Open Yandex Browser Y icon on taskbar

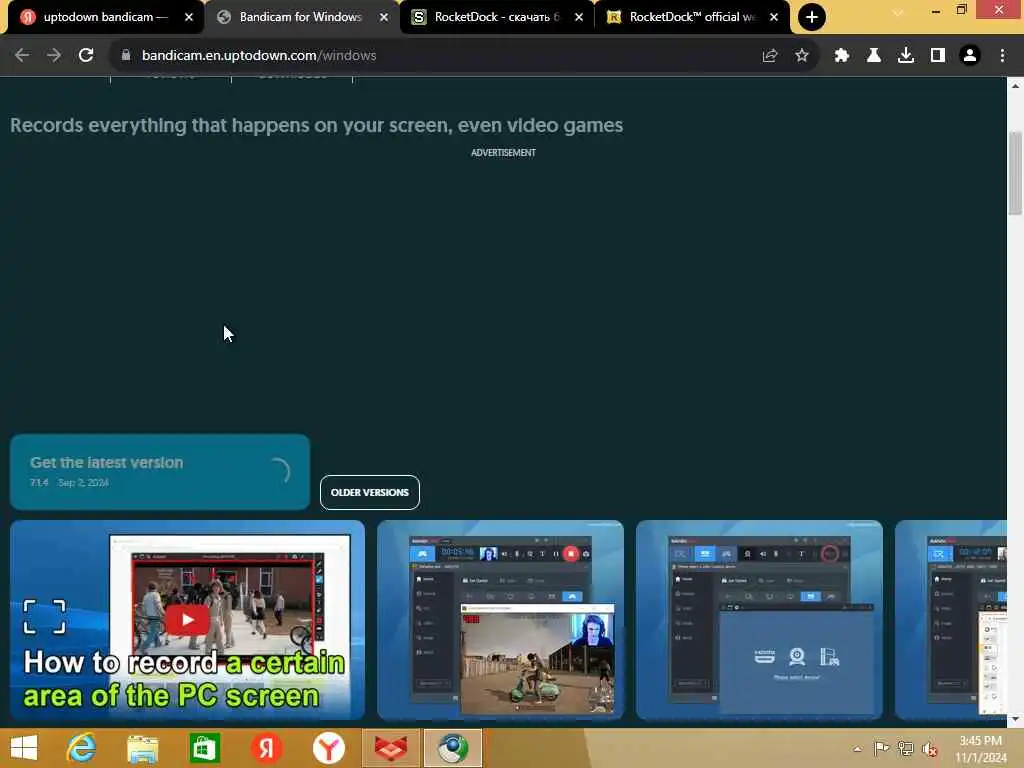click(x=328, y=748)
